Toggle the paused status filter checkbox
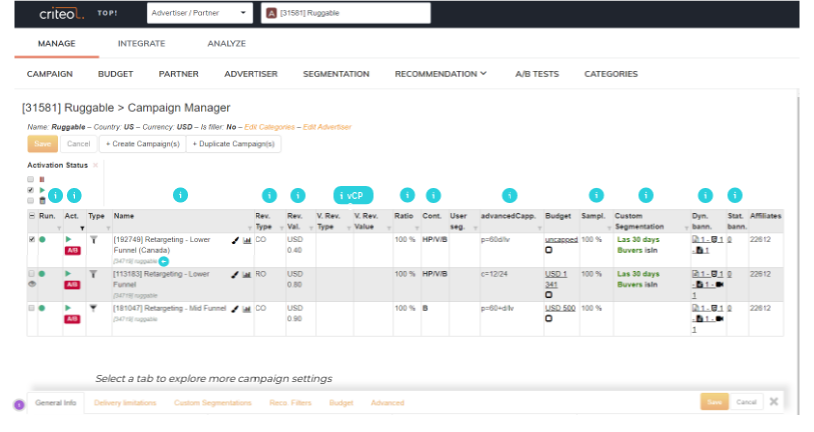 pyautogui.click(x=31, y=179)
